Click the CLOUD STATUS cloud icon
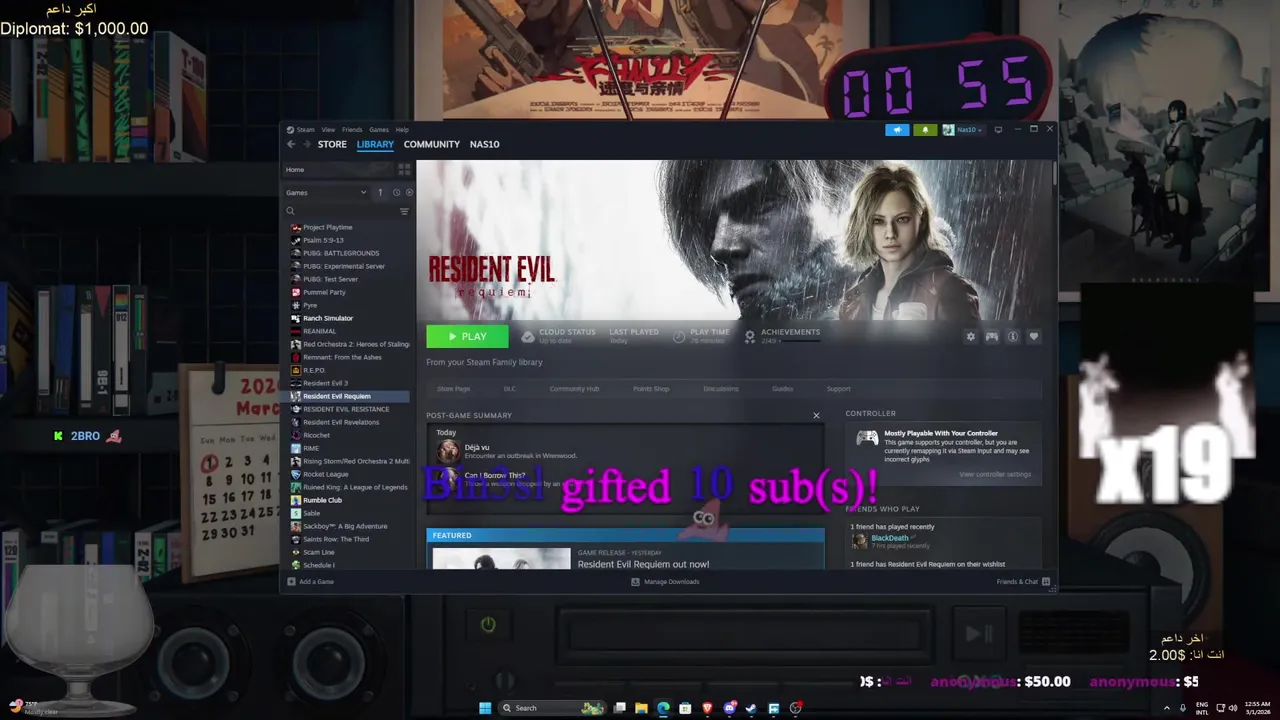 pyautogui.click(x=528, y=337)
